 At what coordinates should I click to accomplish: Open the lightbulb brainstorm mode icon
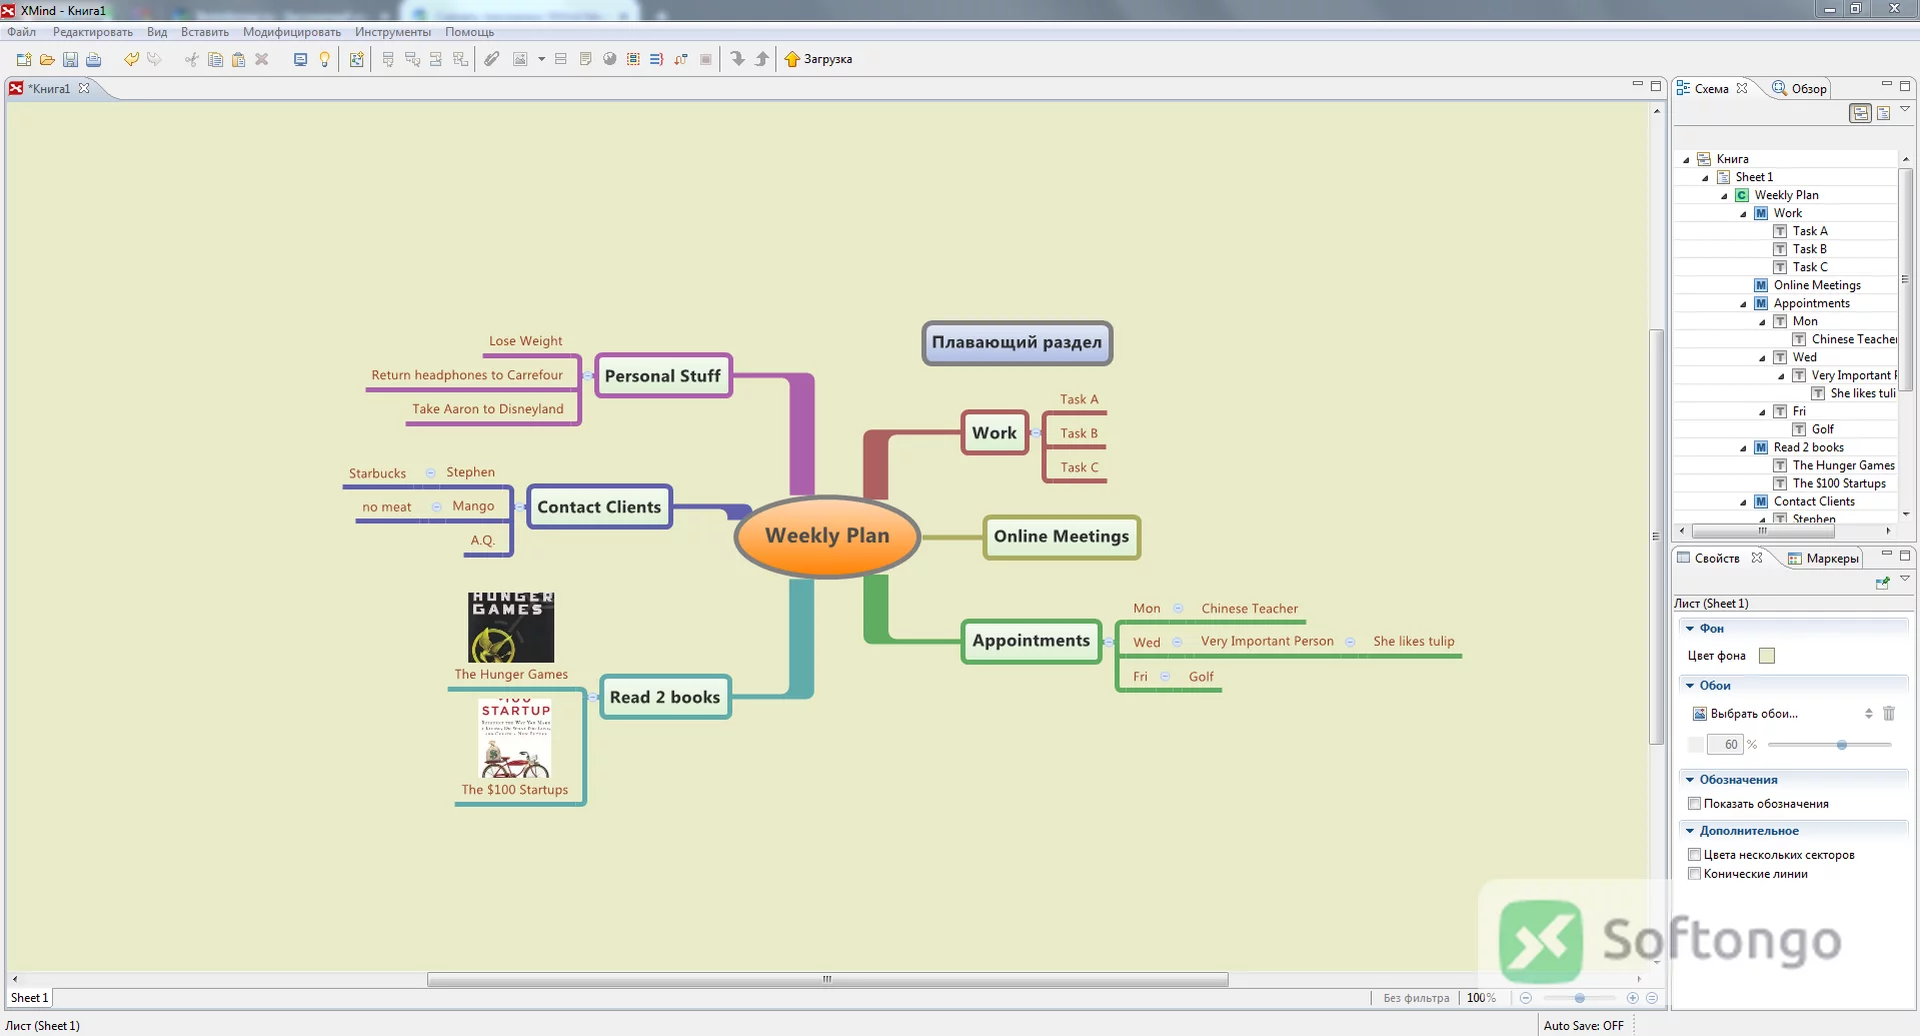pyautogui.click(x=324, y=60)
